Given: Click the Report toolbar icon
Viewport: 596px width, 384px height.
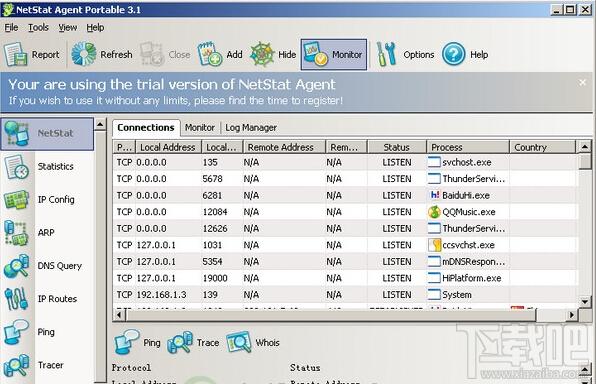Looking at the screenshot, I should pos(15,54).
